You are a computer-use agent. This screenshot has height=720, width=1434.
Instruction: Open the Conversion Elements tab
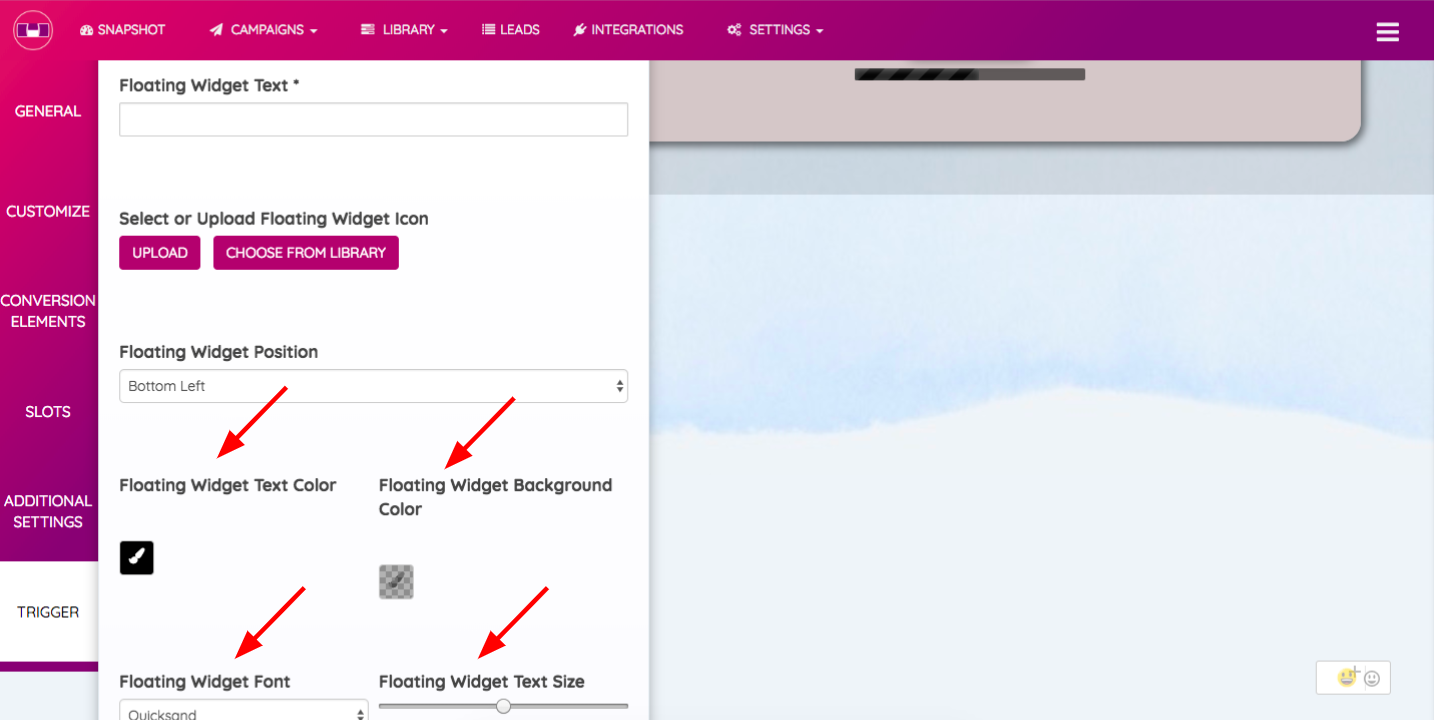click(x=48, y=311)
